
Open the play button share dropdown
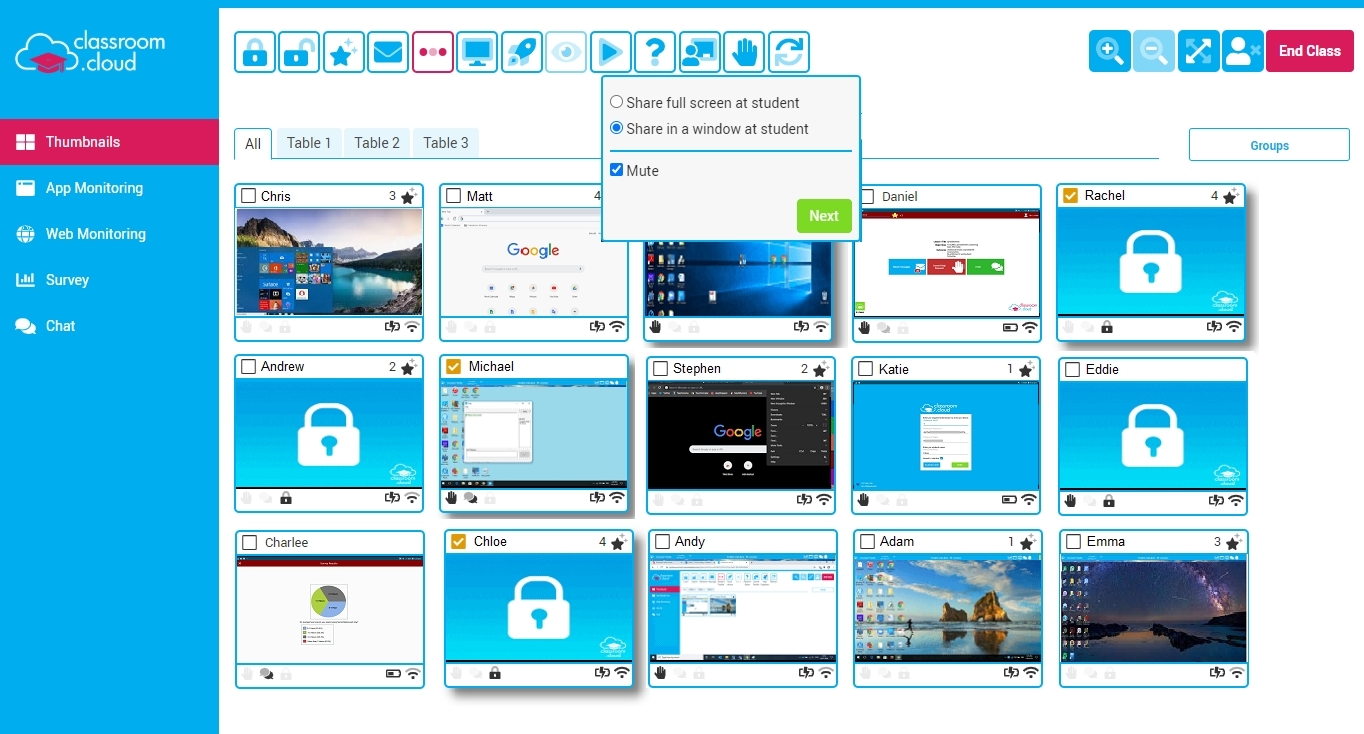click(610, 52)
